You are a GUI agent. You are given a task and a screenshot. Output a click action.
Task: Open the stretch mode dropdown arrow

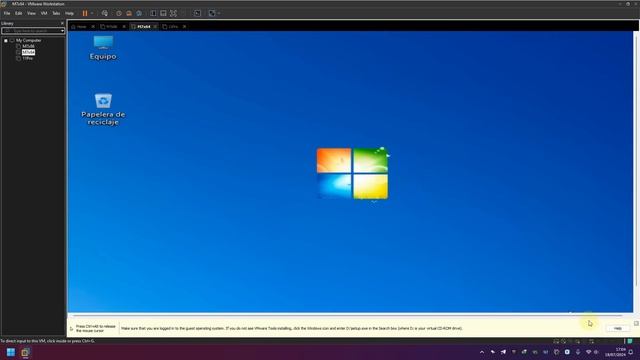point(219,13)
